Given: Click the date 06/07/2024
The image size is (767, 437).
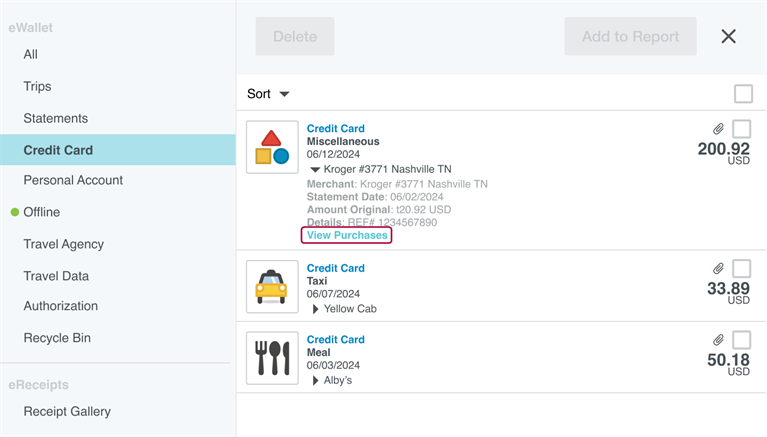Looking at the screenshot, I should click(x=333, y=294).
